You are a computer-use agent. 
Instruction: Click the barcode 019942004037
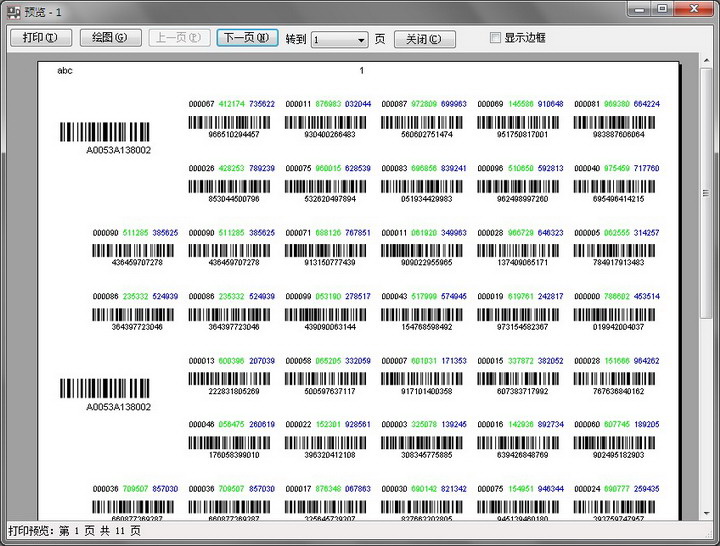614,315
